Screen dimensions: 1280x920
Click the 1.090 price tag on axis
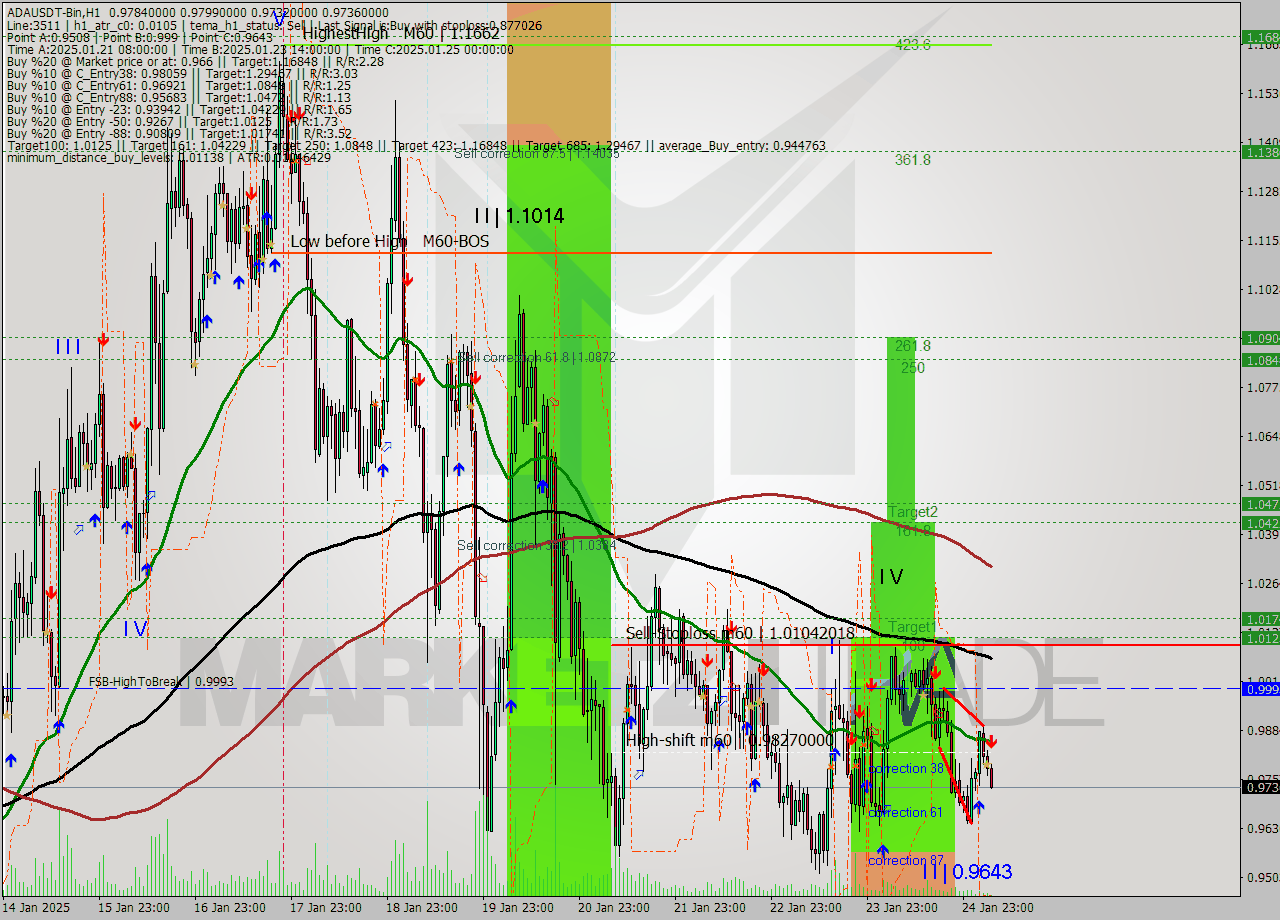[x=1260, y=338]
